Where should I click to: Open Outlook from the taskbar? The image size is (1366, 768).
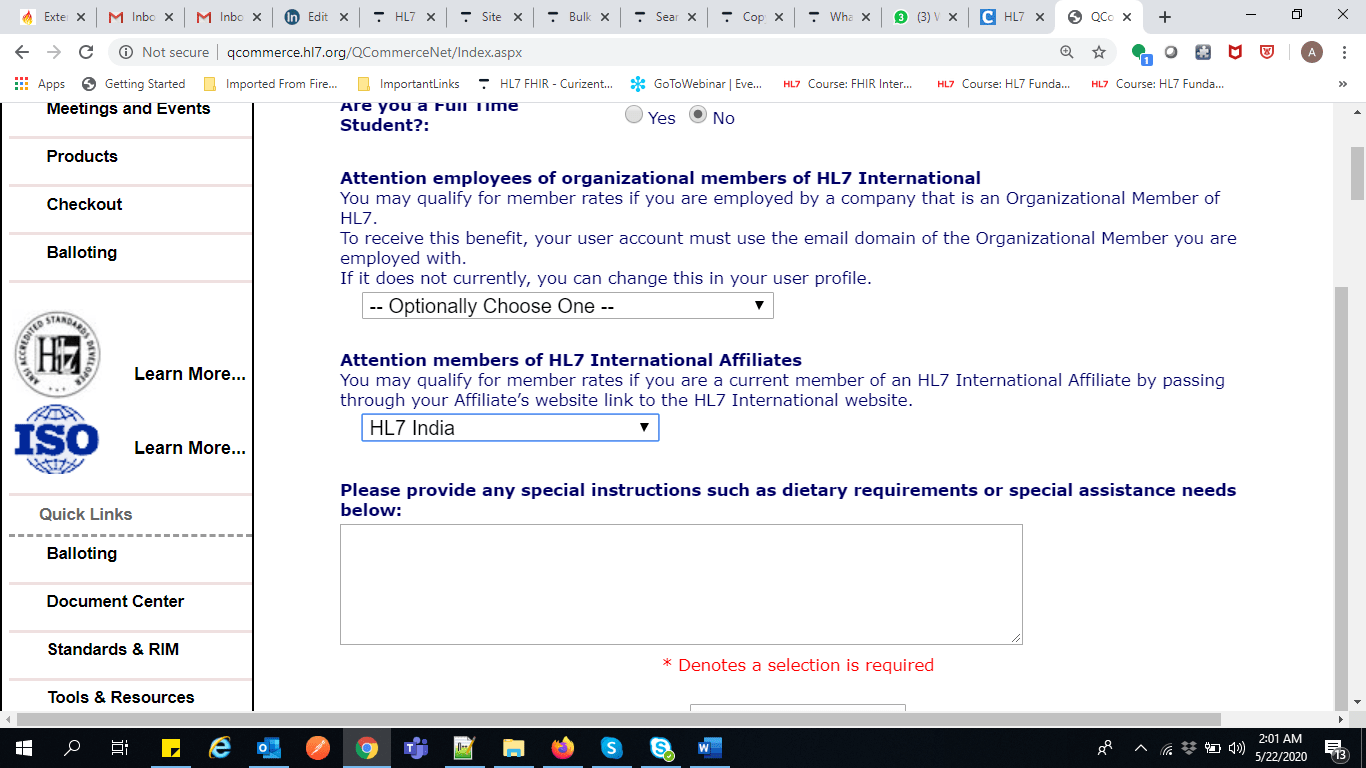(268, 747)
